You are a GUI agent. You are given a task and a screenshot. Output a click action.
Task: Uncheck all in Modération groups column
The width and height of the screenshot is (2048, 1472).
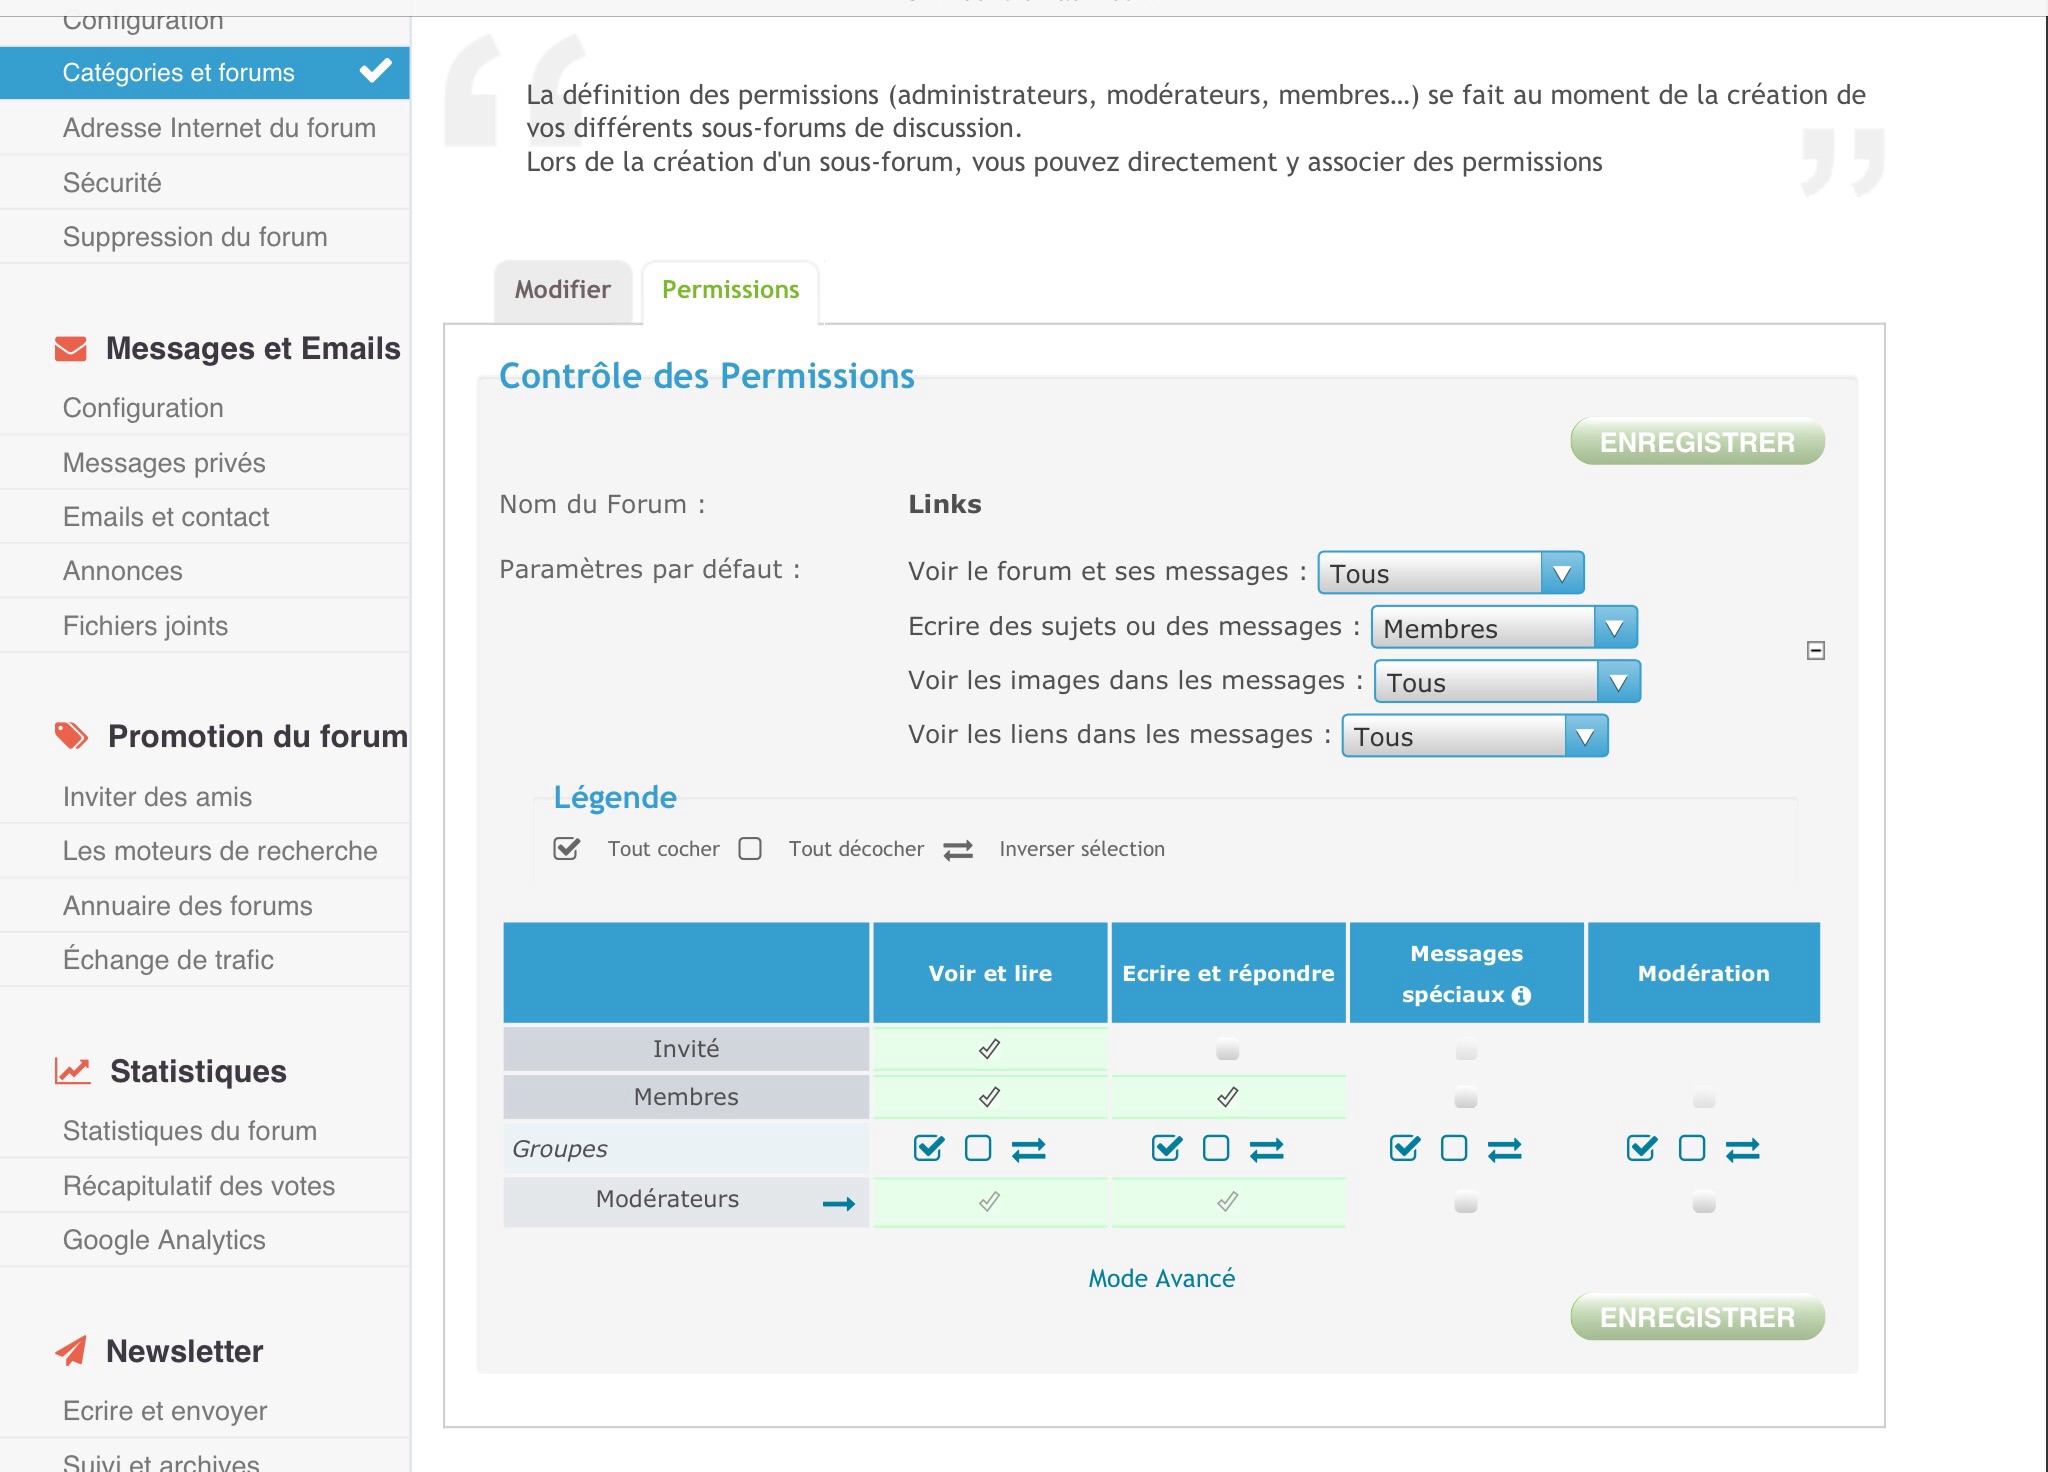click(x=1692, y=1148)
